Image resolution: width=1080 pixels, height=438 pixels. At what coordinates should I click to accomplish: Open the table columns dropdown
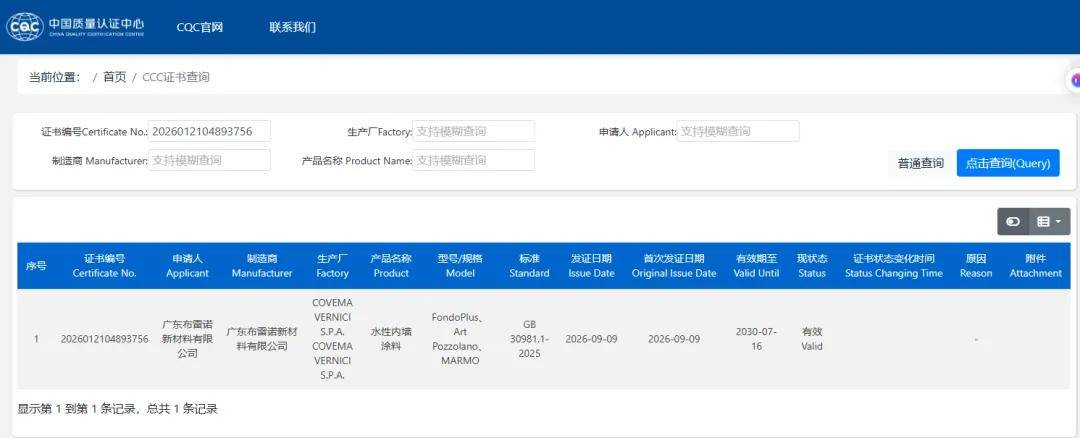click(x=1050, y=222)
